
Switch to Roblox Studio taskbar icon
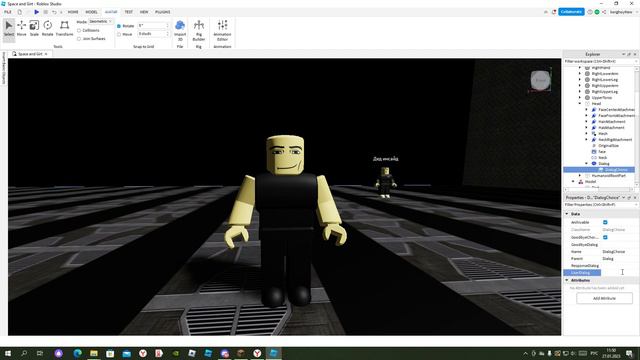(273, 353)
